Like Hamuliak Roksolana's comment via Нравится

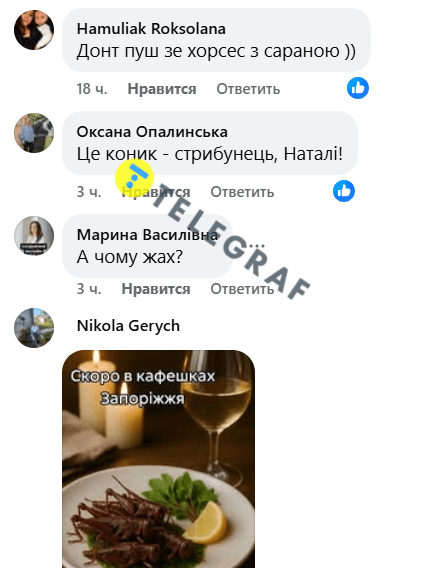coord(162,89)
